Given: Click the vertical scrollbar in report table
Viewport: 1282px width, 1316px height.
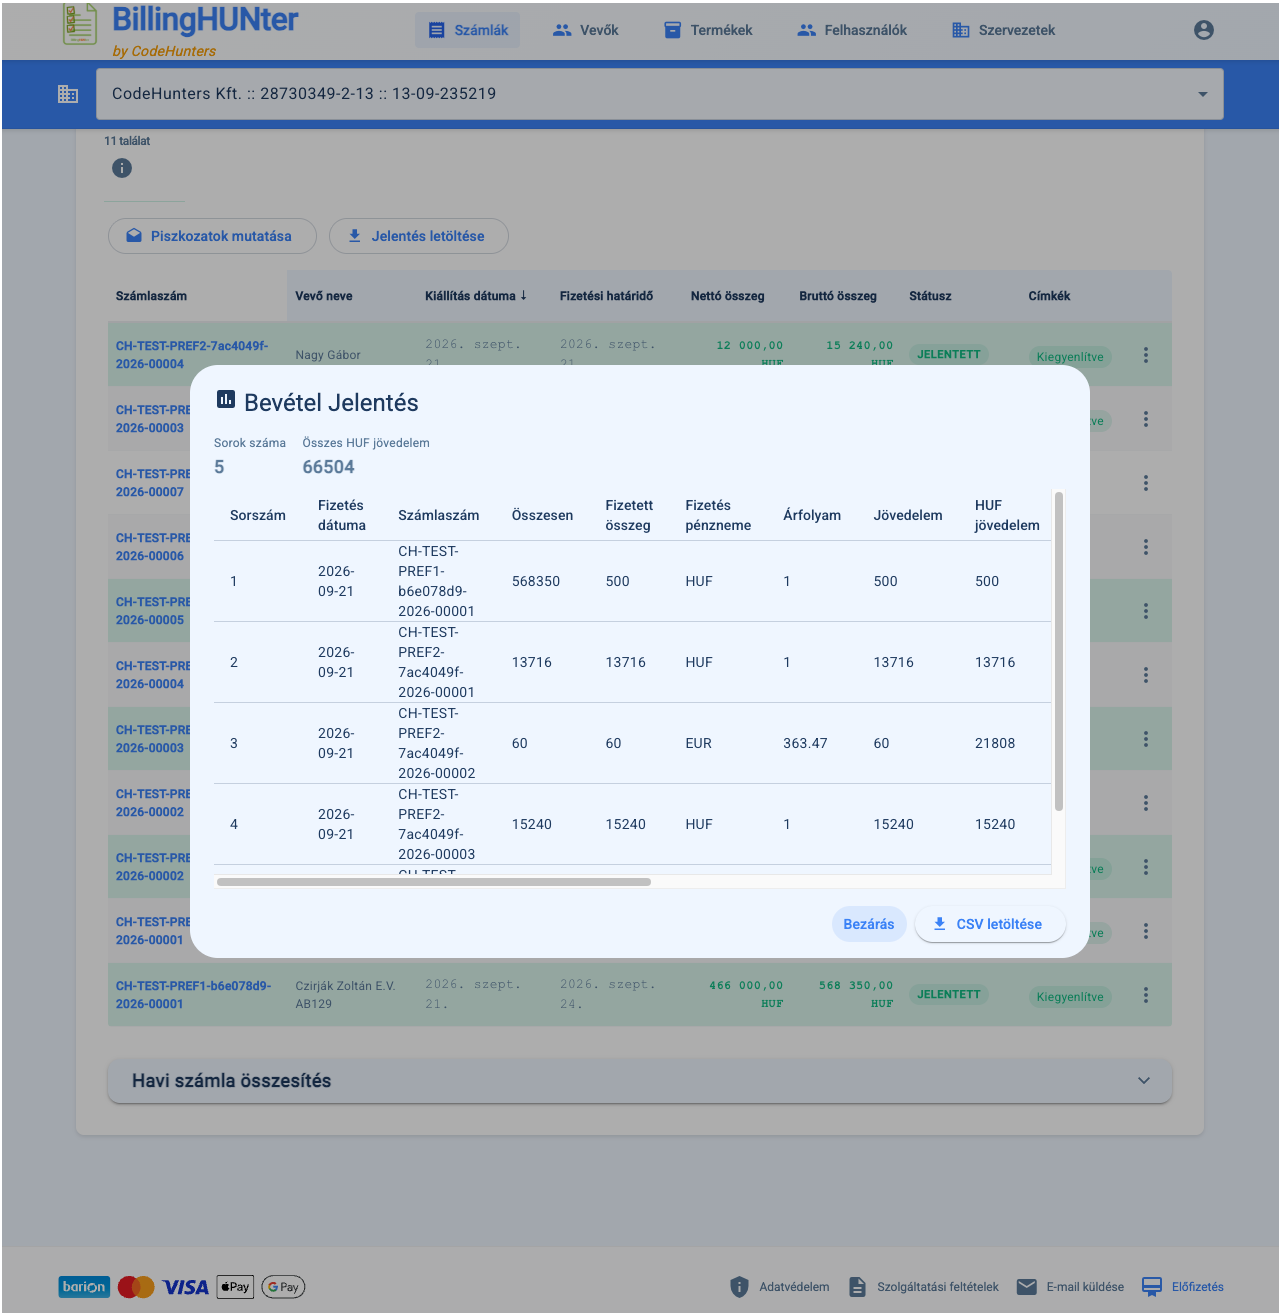Looking at the screenshot, I should tap(1059, 651).
